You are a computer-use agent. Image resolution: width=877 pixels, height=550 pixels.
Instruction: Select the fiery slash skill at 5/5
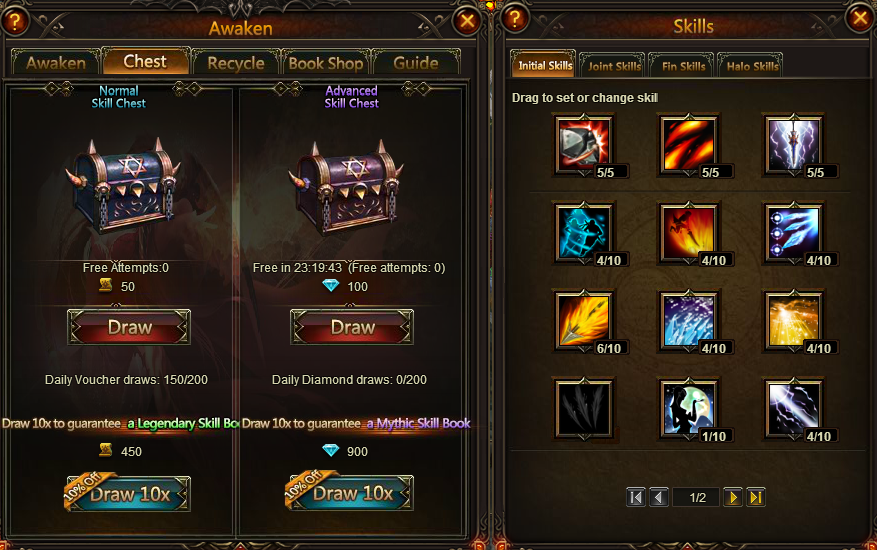pyautogui.click(x=689, y=144)
